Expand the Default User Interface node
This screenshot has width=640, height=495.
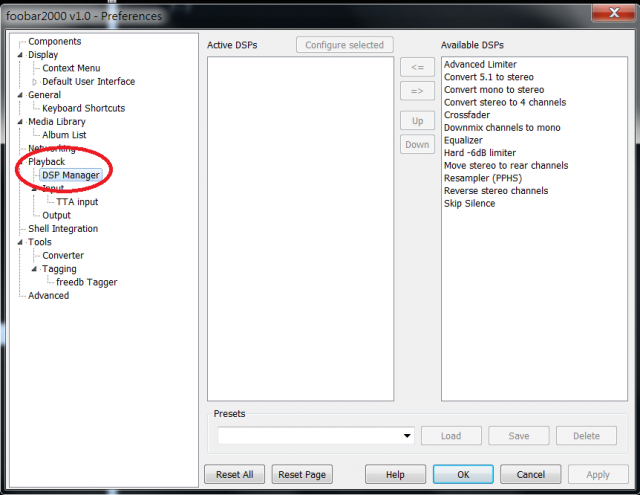pos(34,82)
